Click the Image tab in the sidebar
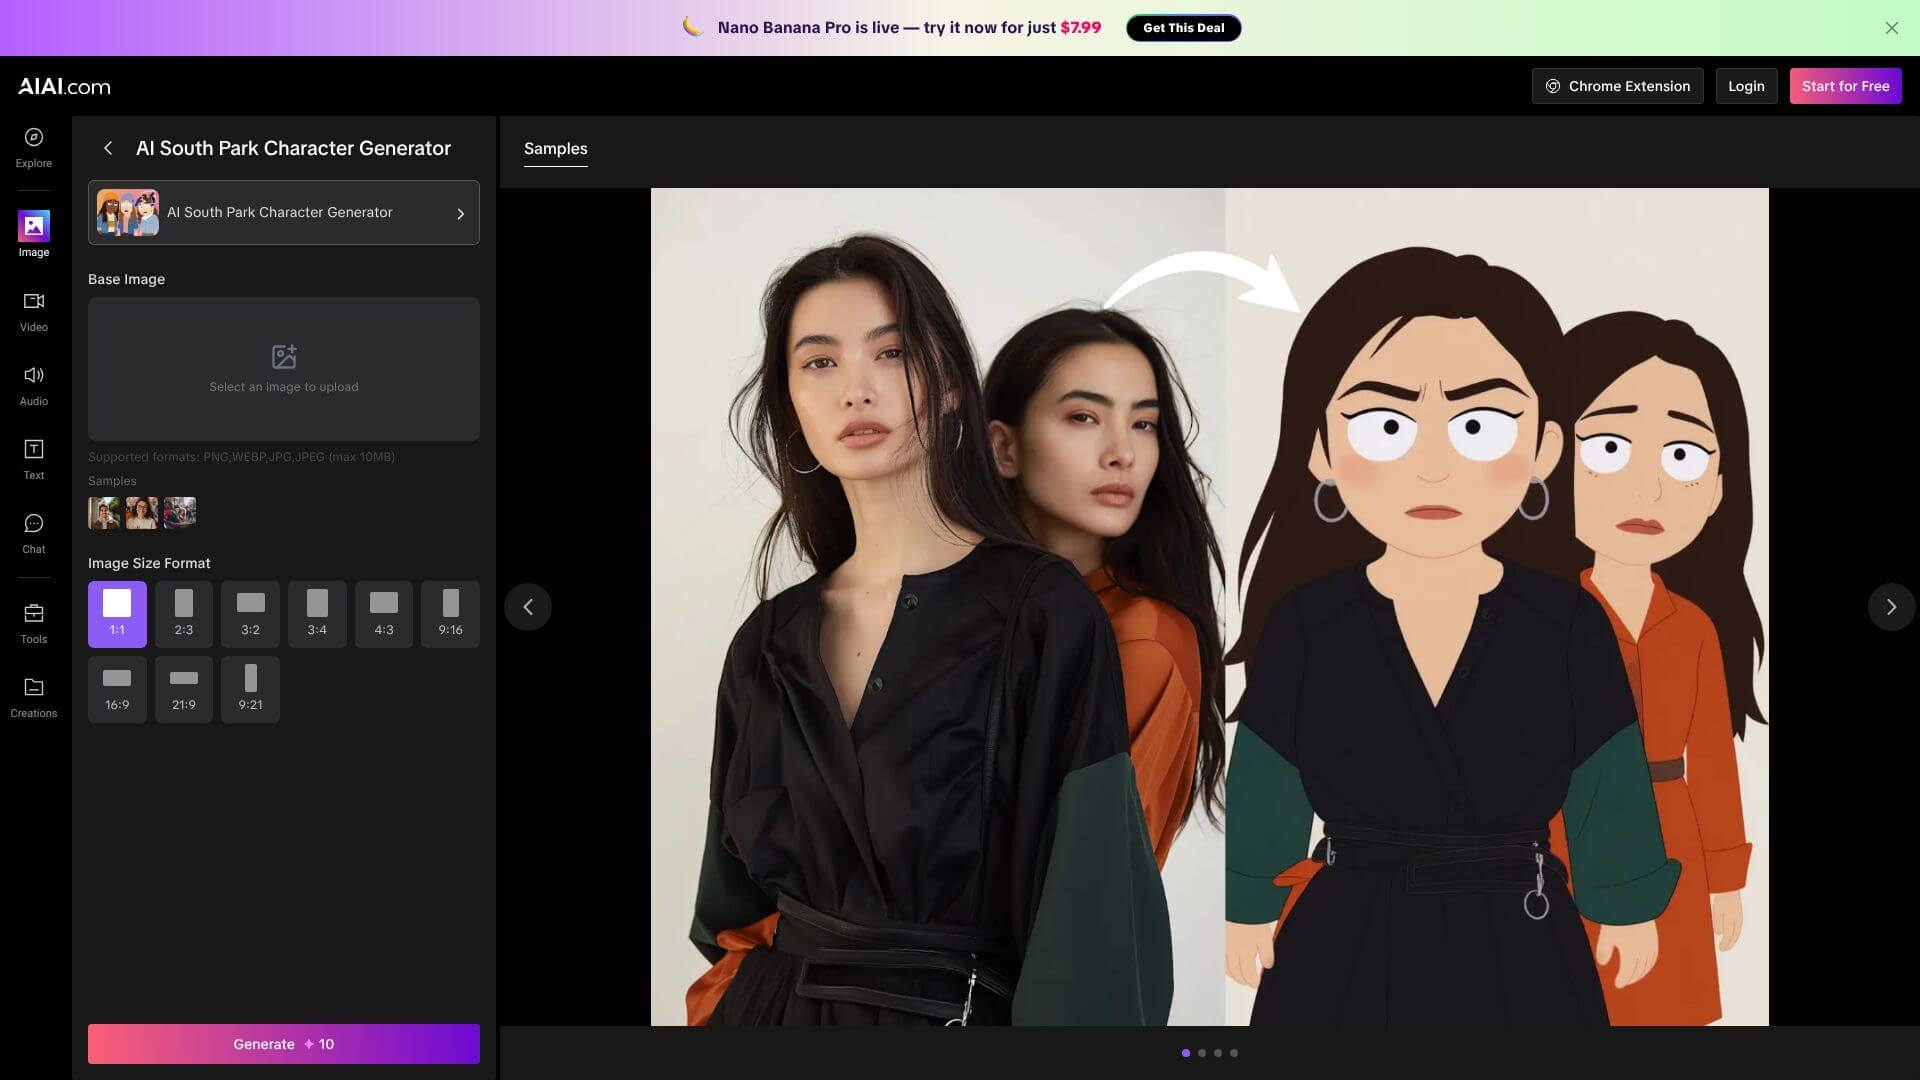This screenshot has height=1080, width=1920. click(33, 234)
